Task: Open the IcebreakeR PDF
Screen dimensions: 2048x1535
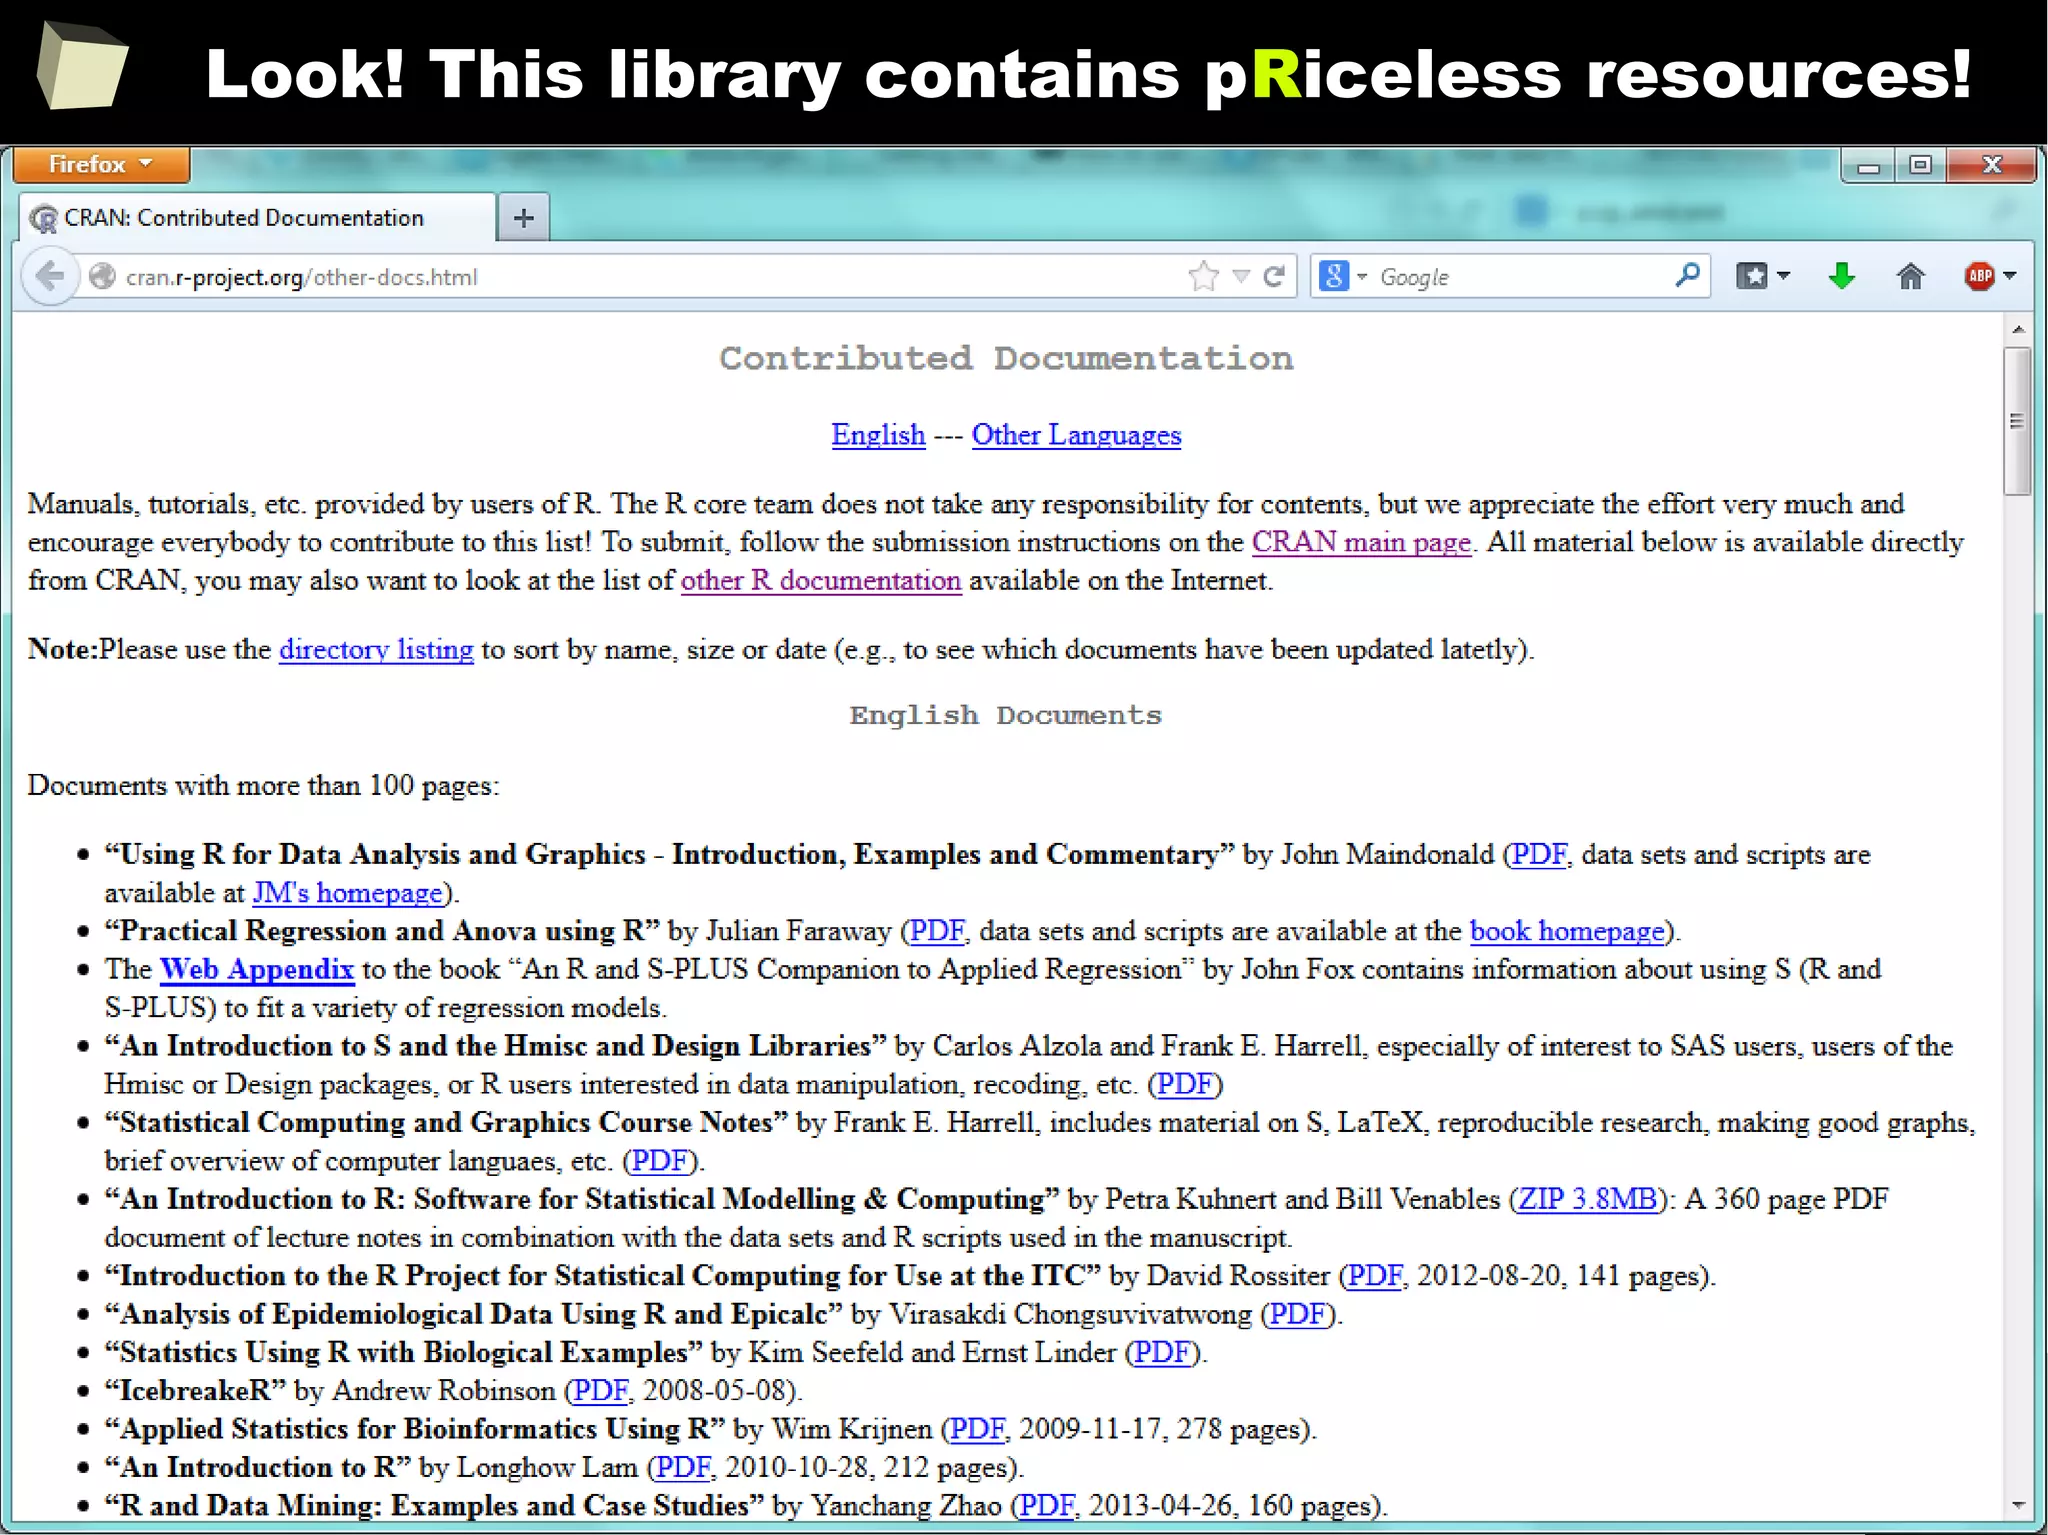Action: pyautogui.click(x=601, y=1390)
